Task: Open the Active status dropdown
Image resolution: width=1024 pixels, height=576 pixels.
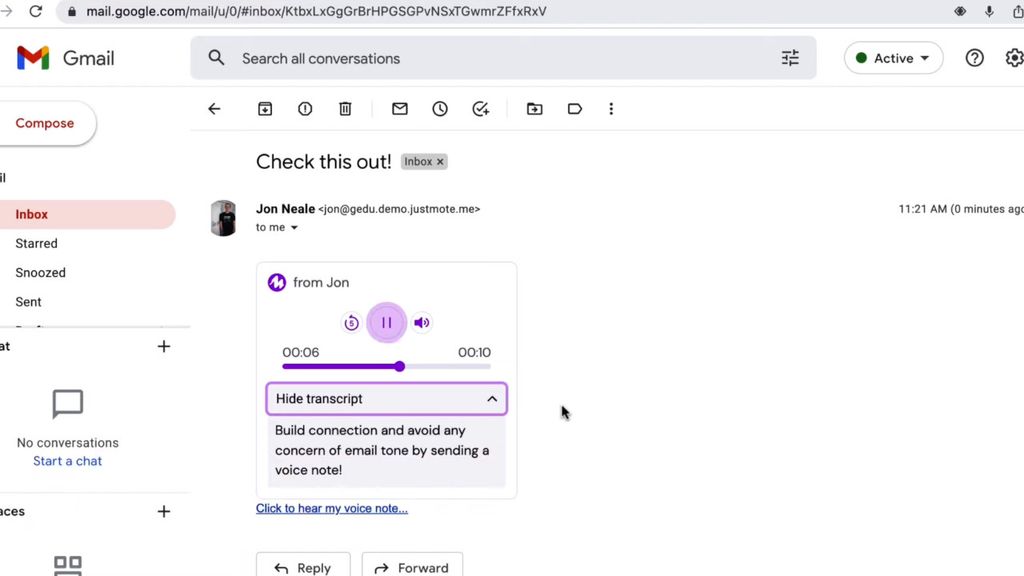Action: coord(893,58)
